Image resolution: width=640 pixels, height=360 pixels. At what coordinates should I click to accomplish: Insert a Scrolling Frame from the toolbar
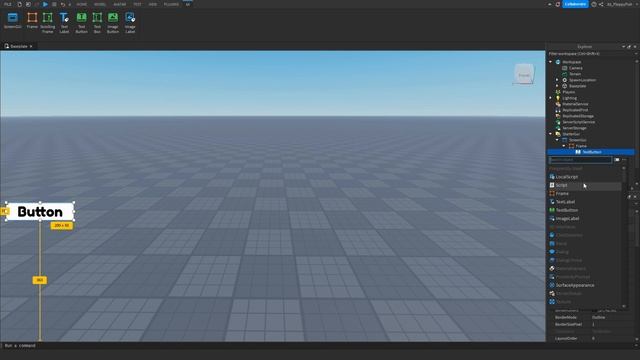pyautogui.click(x=47, y=23)
